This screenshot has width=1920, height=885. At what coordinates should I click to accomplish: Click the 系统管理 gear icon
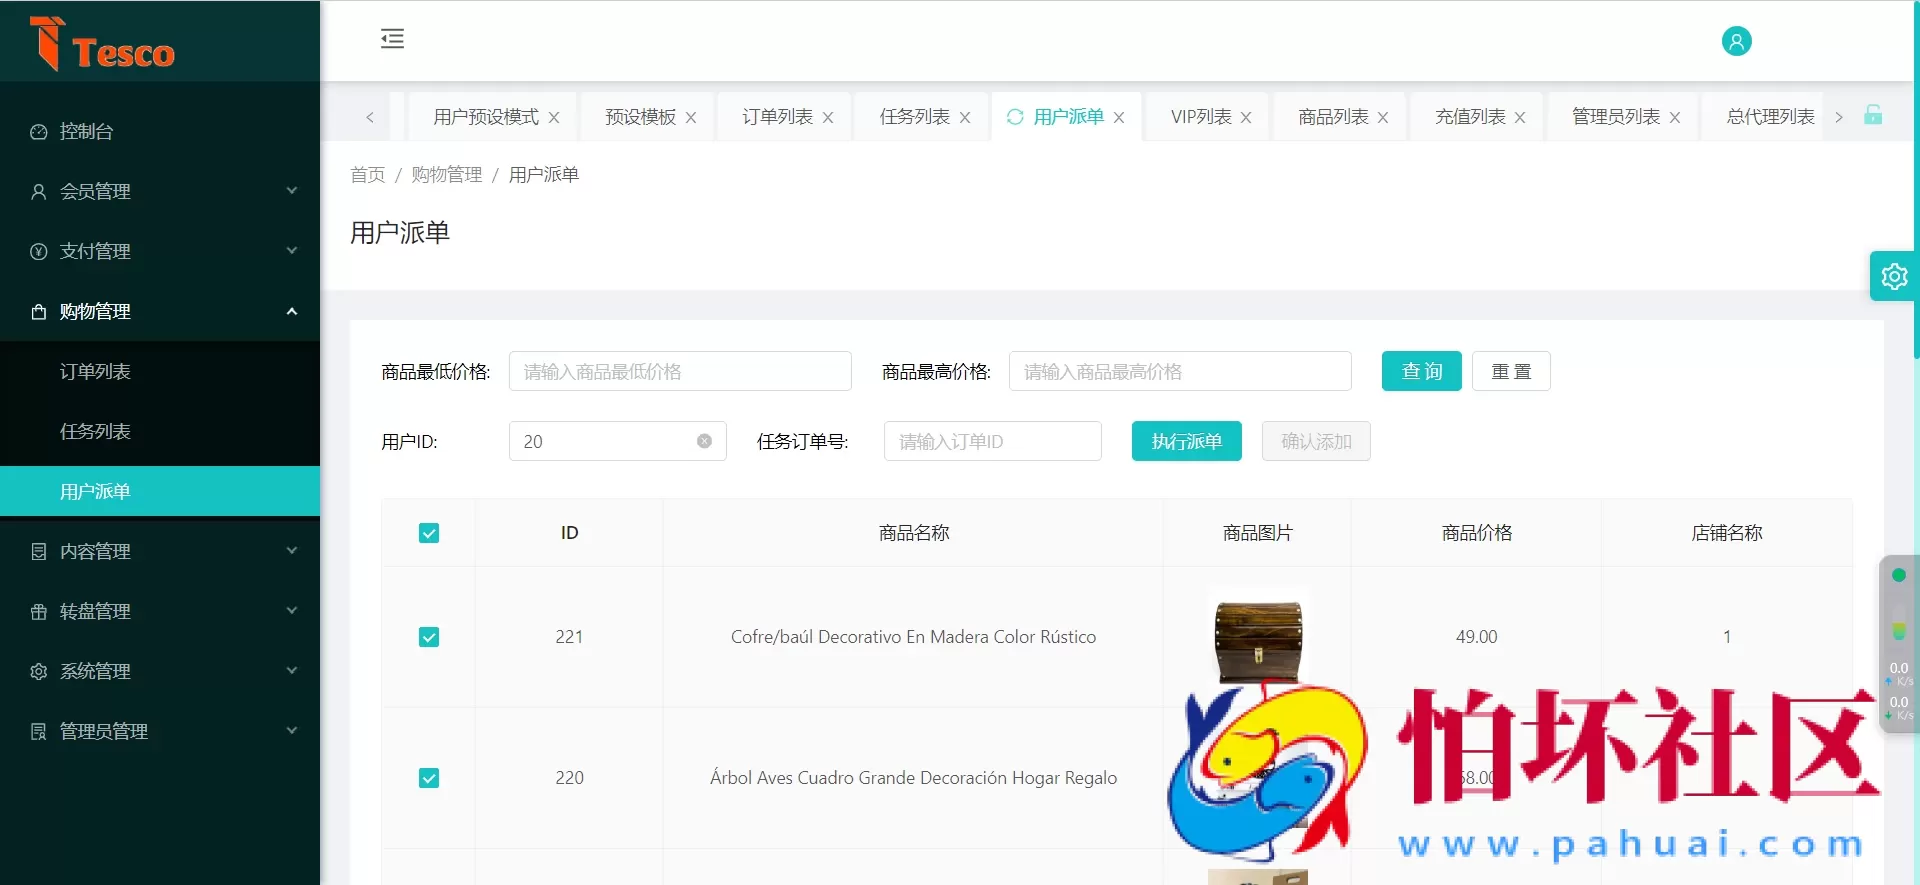coord(39,672)
